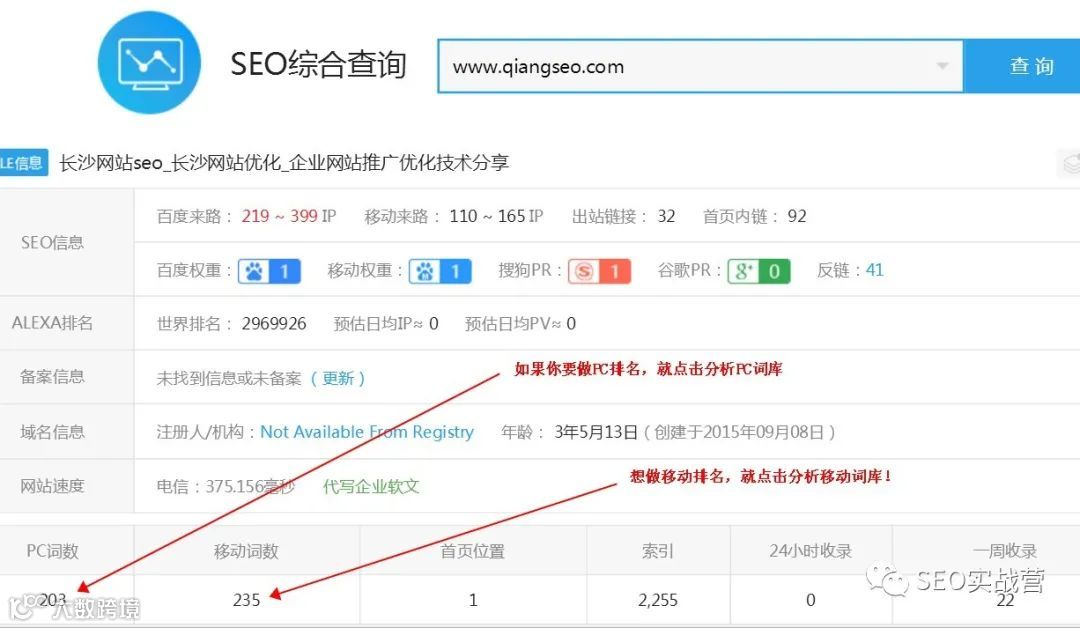
Task: Click the 百度来路 219 ~ 399 value
Action: click(280, 216)
